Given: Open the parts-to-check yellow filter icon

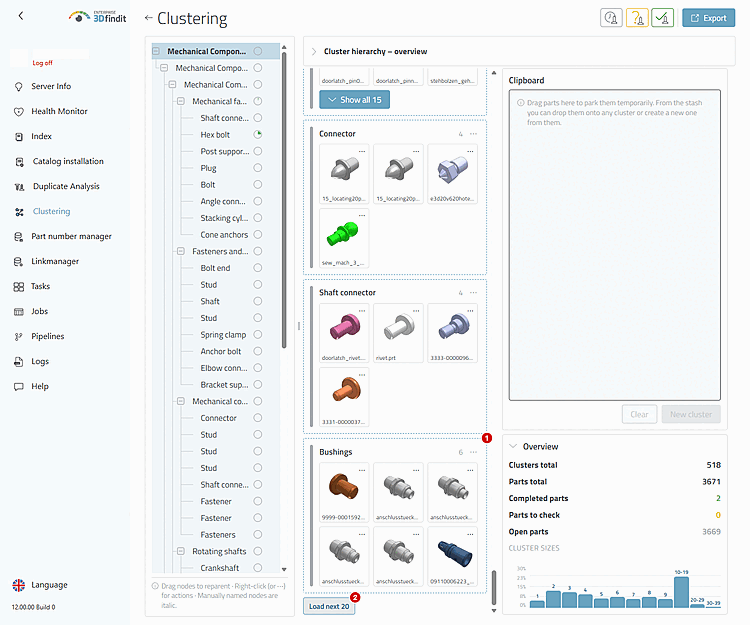Looking at the screenshot, I should coord(637,18).
